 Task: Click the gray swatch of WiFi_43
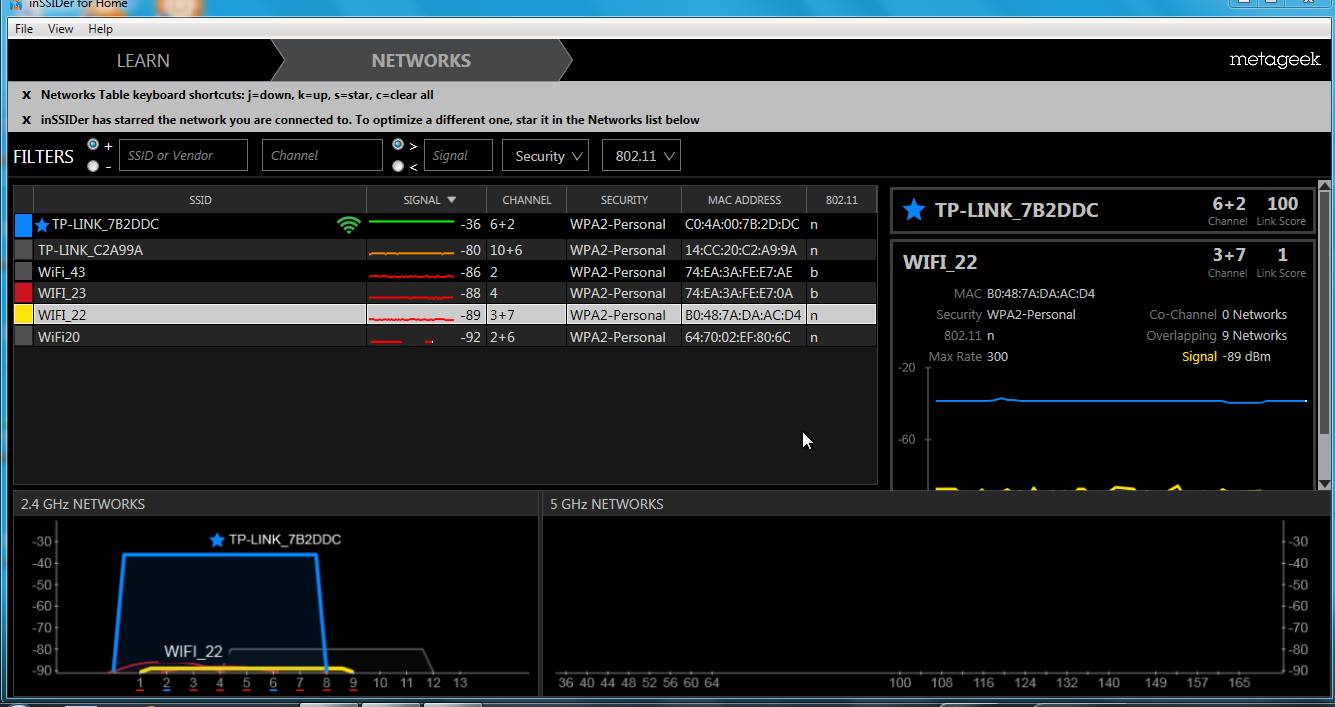pyautogui.click(x=23, y=272)
